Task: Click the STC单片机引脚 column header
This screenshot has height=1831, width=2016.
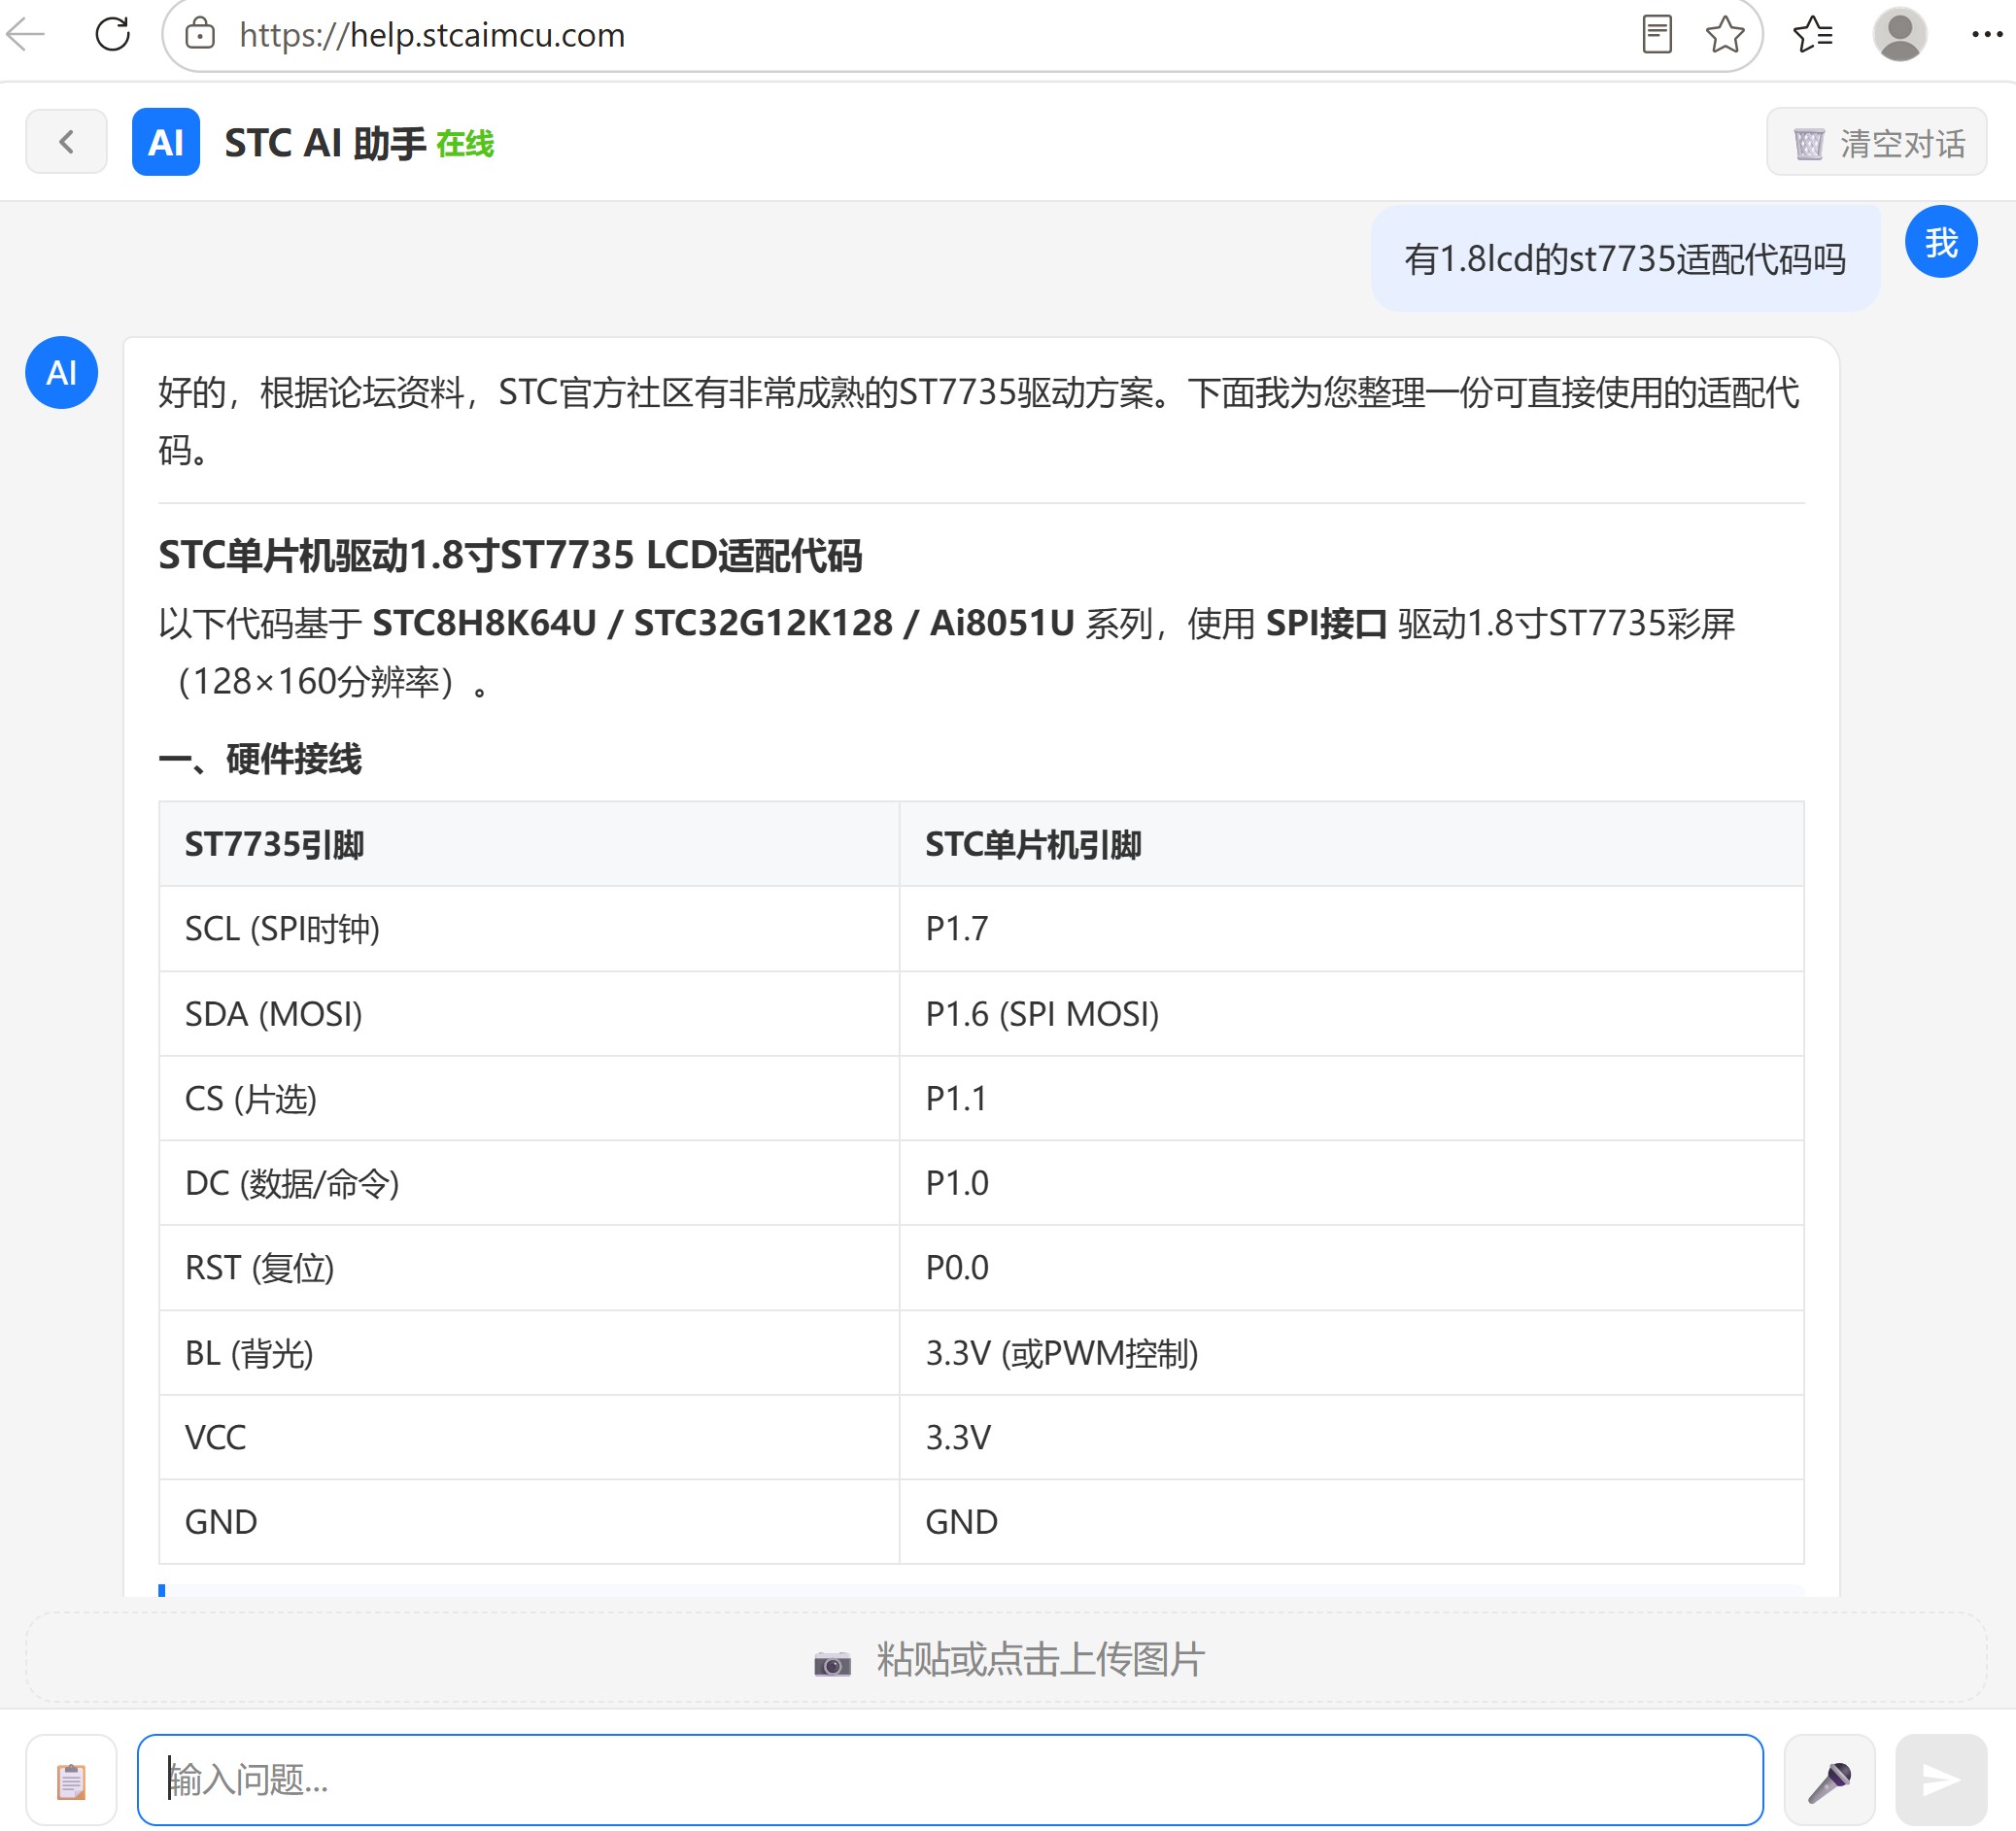Action: (x=1351, y=844)
